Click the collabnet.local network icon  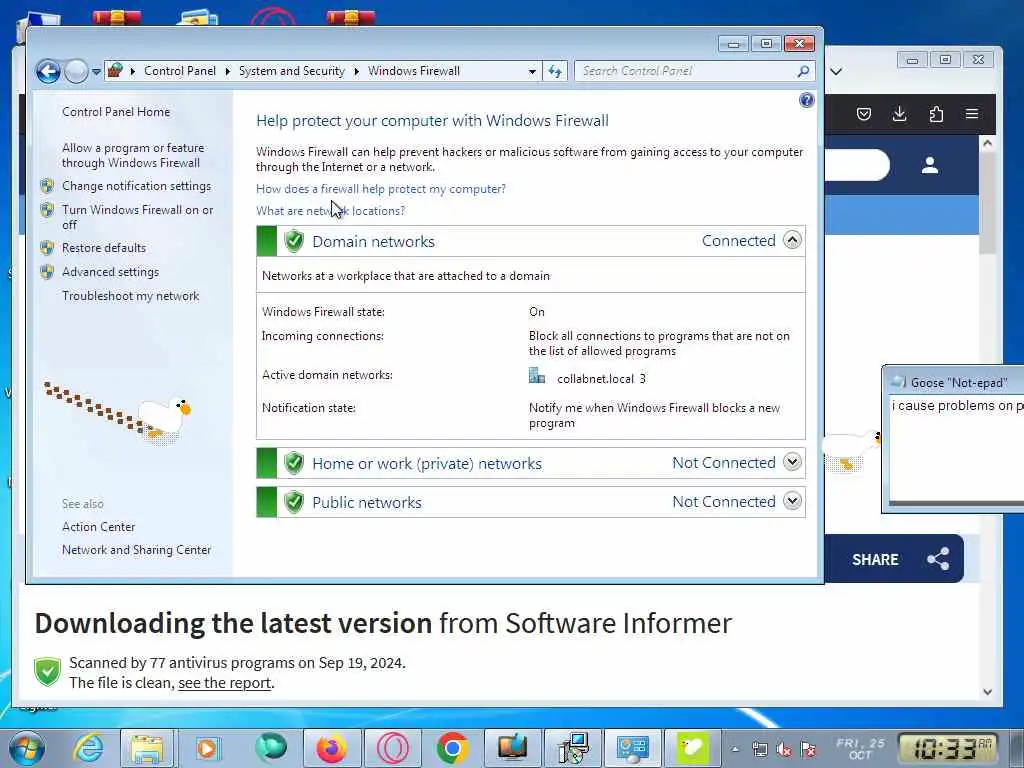point(537,376)
